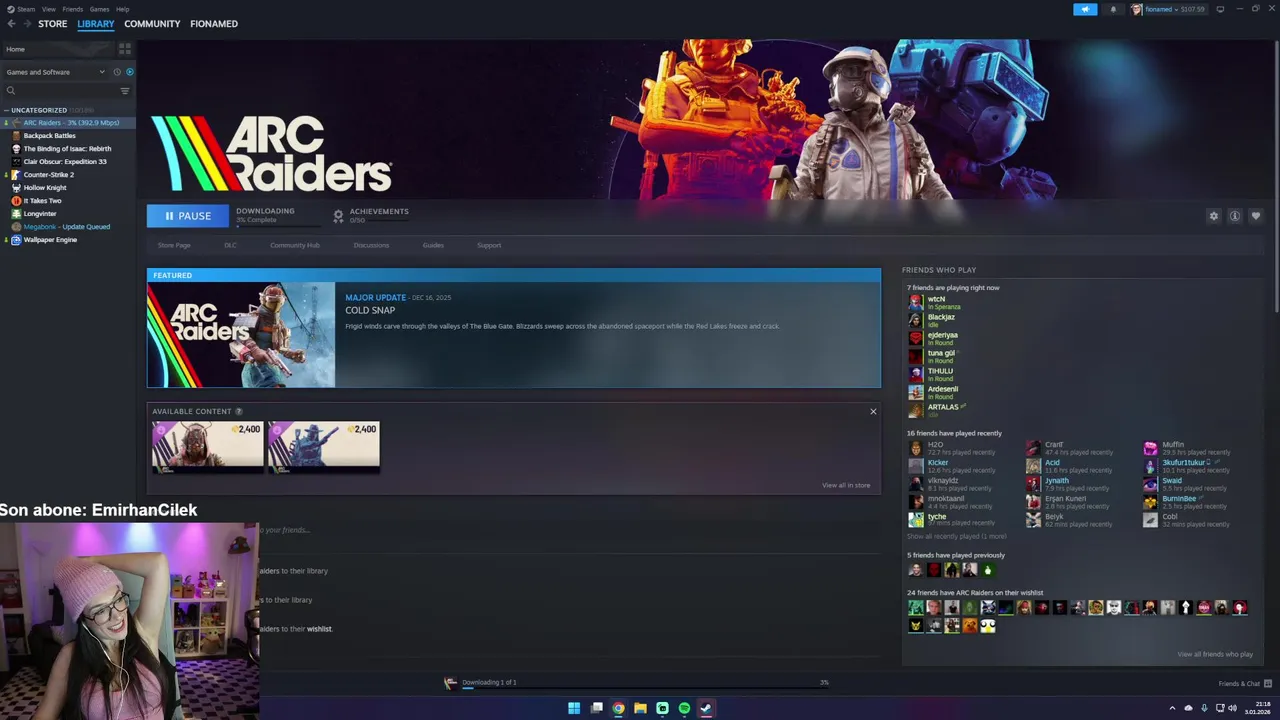Select Counter-Strike 2 in the library

pos(49,175)
